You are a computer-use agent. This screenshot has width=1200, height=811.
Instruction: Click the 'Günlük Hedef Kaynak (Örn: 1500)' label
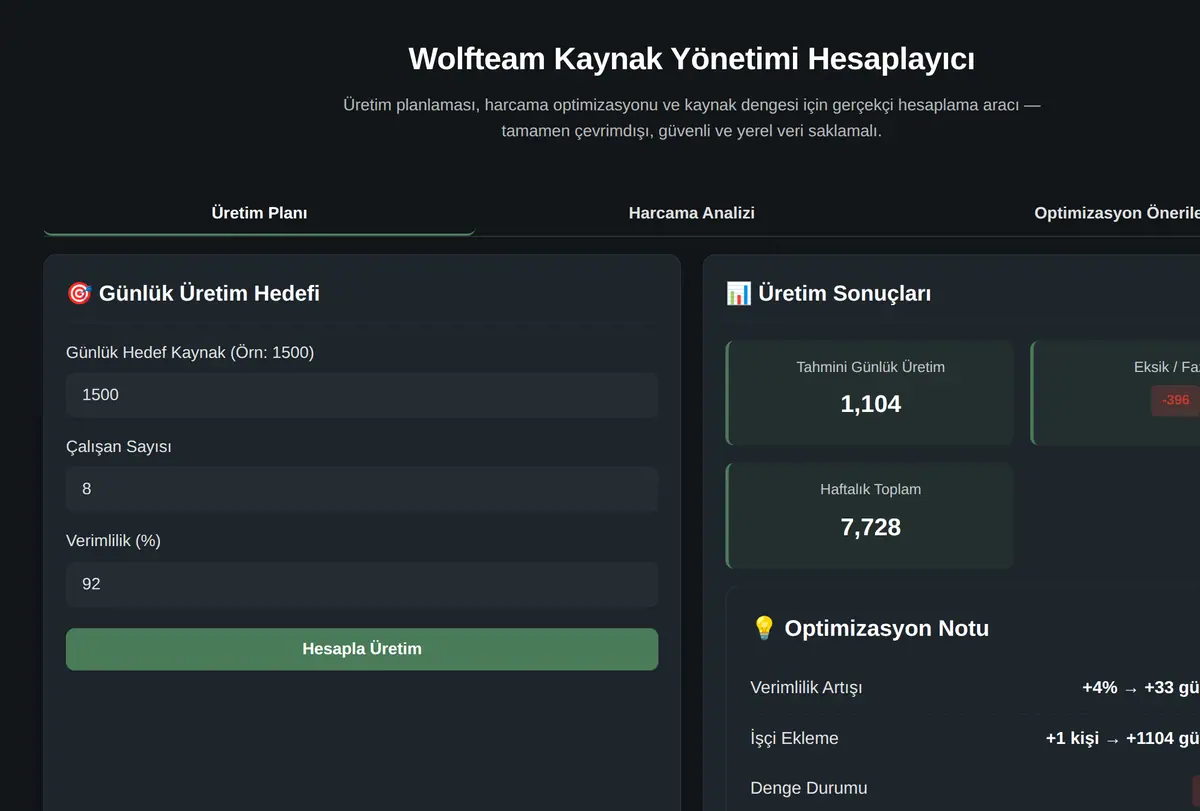point(190,352)
